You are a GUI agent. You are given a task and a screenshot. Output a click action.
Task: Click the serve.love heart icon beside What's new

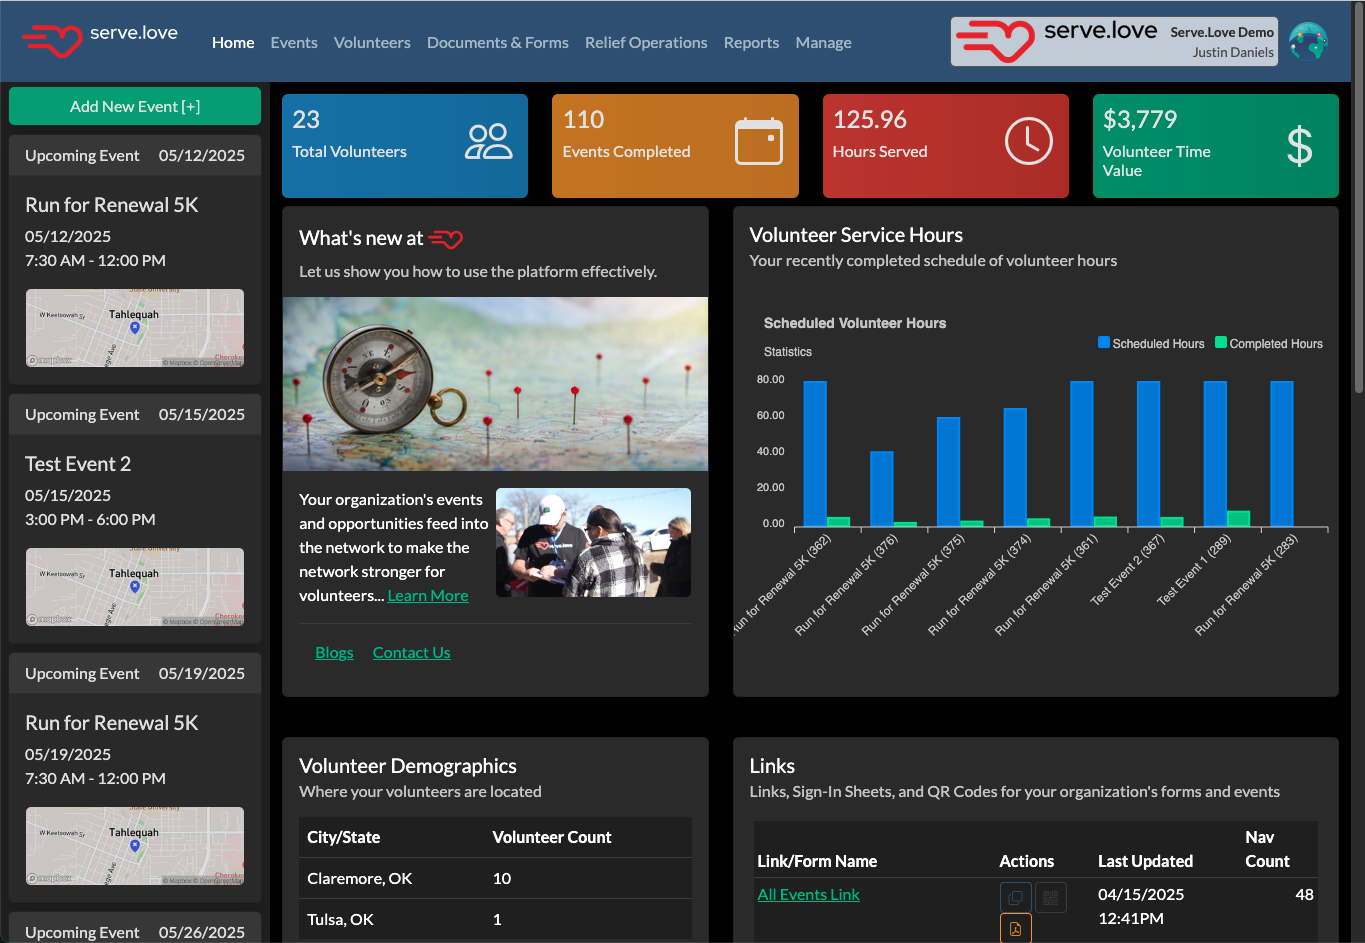(446, 239)
